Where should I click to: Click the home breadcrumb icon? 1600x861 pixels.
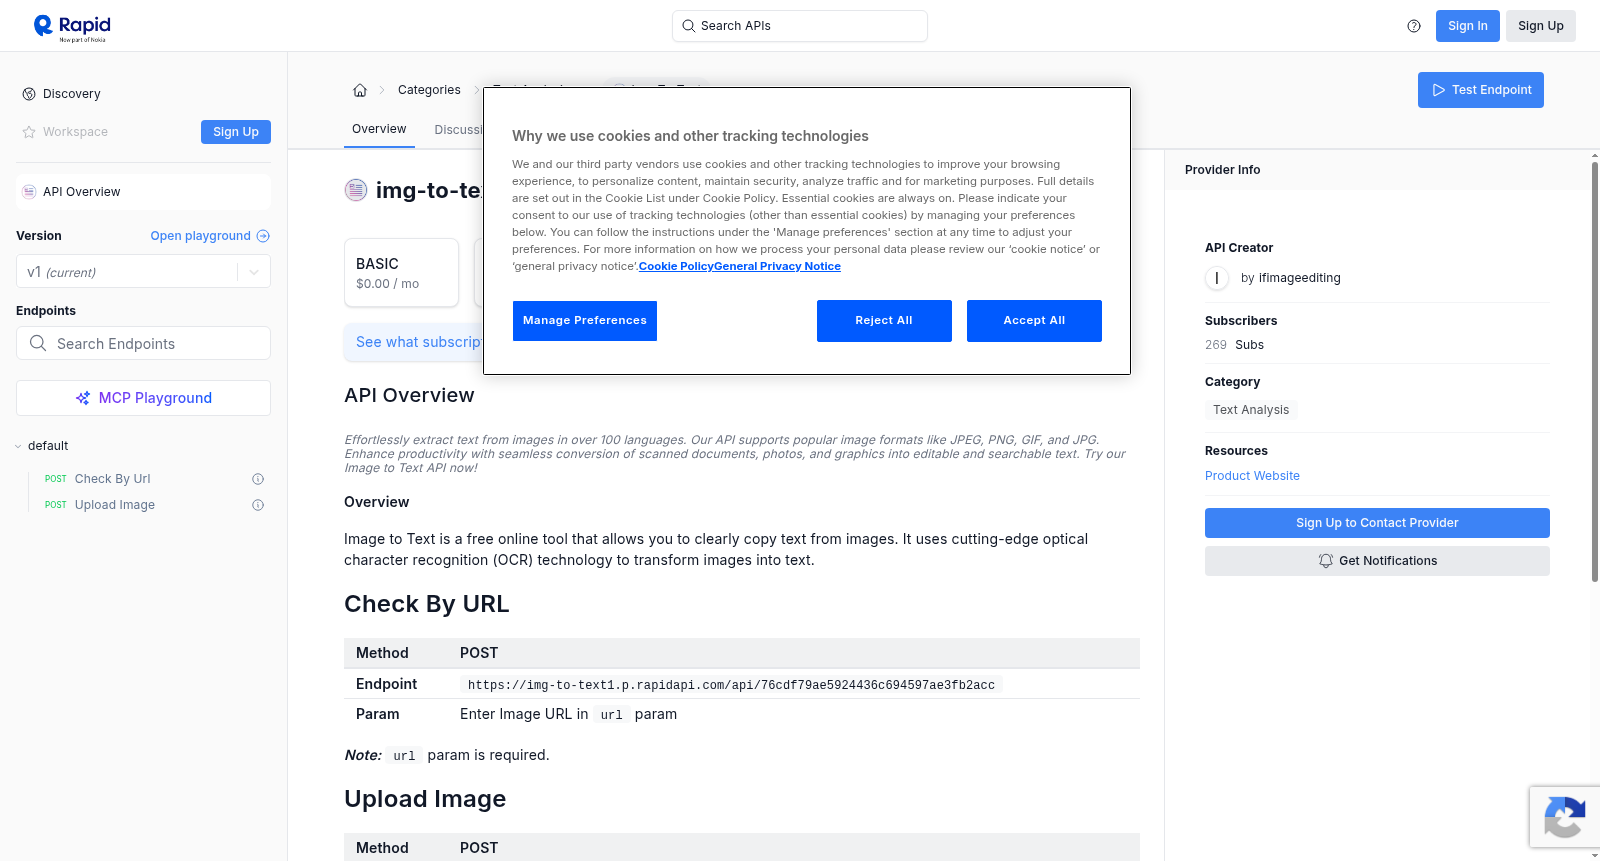[360, 90]
